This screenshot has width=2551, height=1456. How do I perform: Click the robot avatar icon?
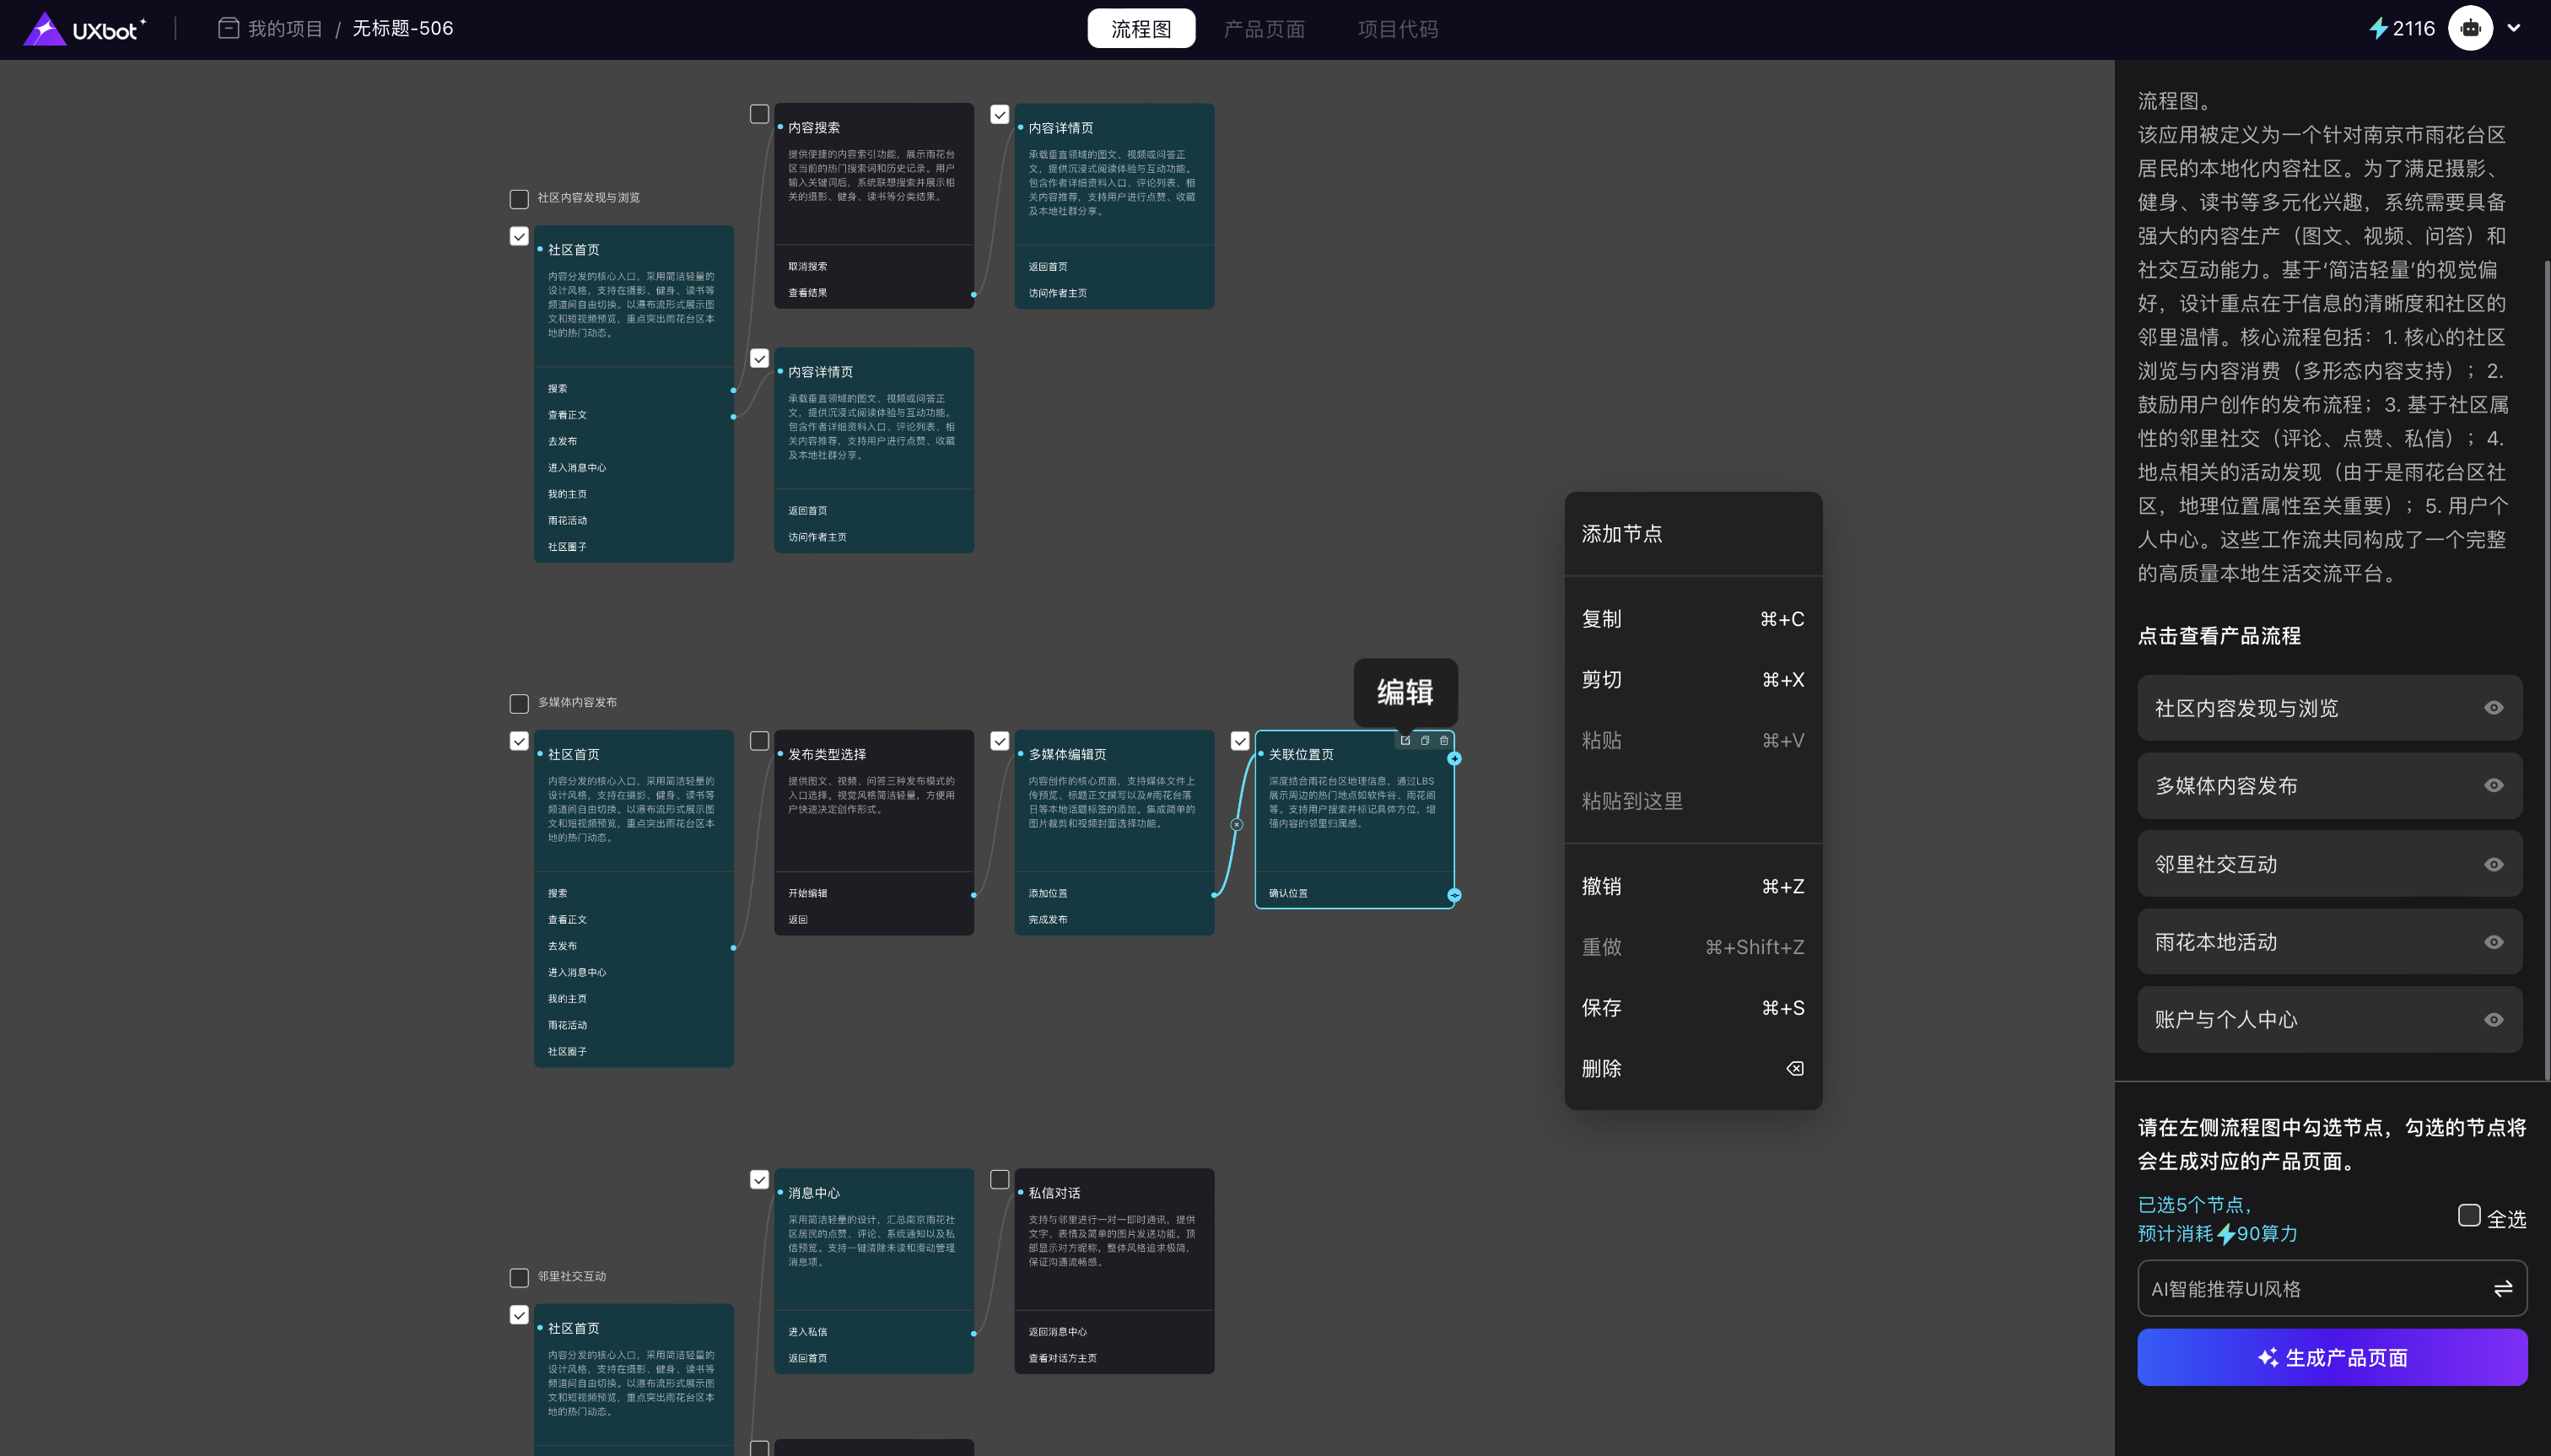click(x=2470, y=28)
